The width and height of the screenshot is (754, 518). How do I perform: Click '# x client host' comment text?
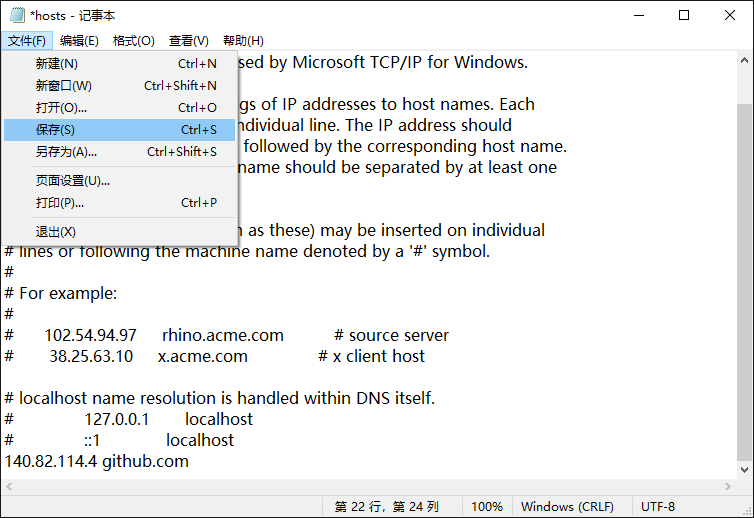pyautogui.click(x=372, y=356)
